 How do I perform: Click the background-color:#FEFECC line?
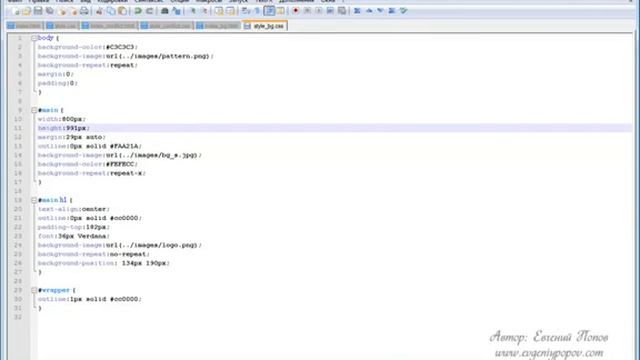coord(88,164)
